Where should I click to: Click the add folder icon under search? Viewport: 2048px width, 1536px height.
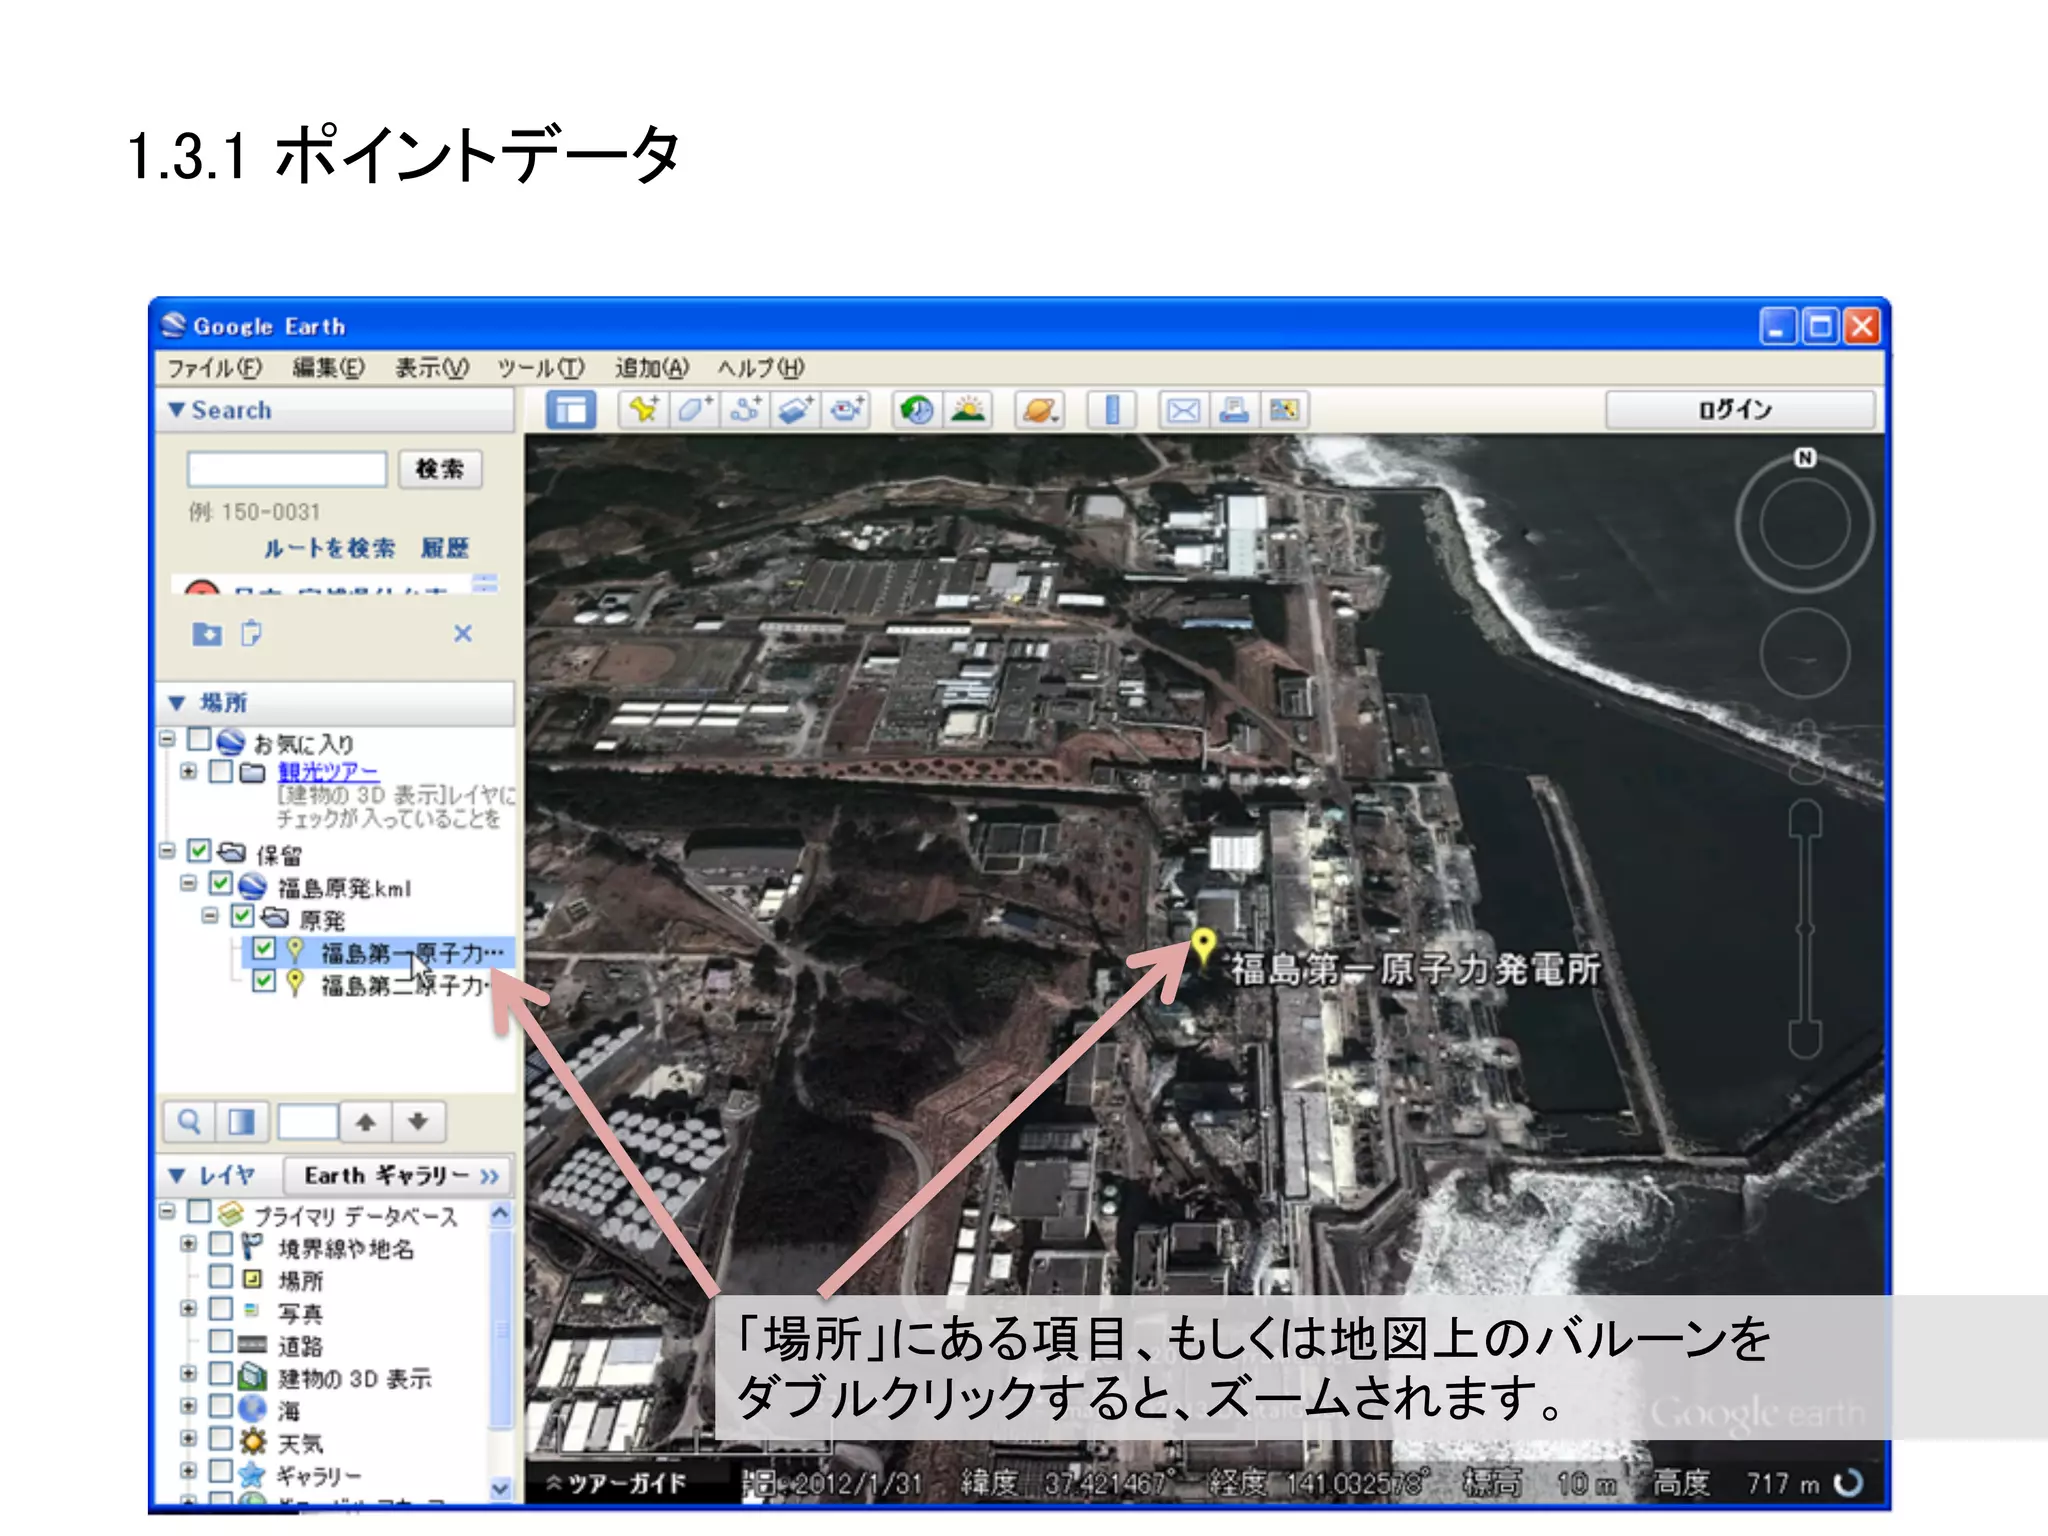[207, 634]
